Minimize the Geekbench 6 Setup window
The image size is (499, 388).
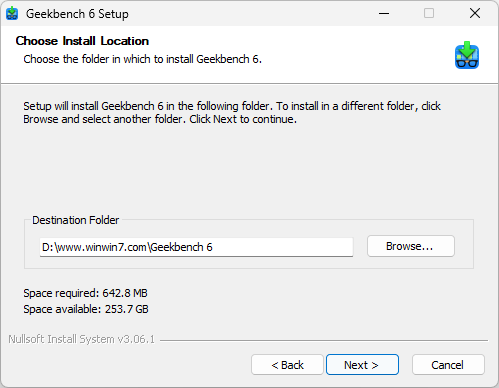[384, 14]
